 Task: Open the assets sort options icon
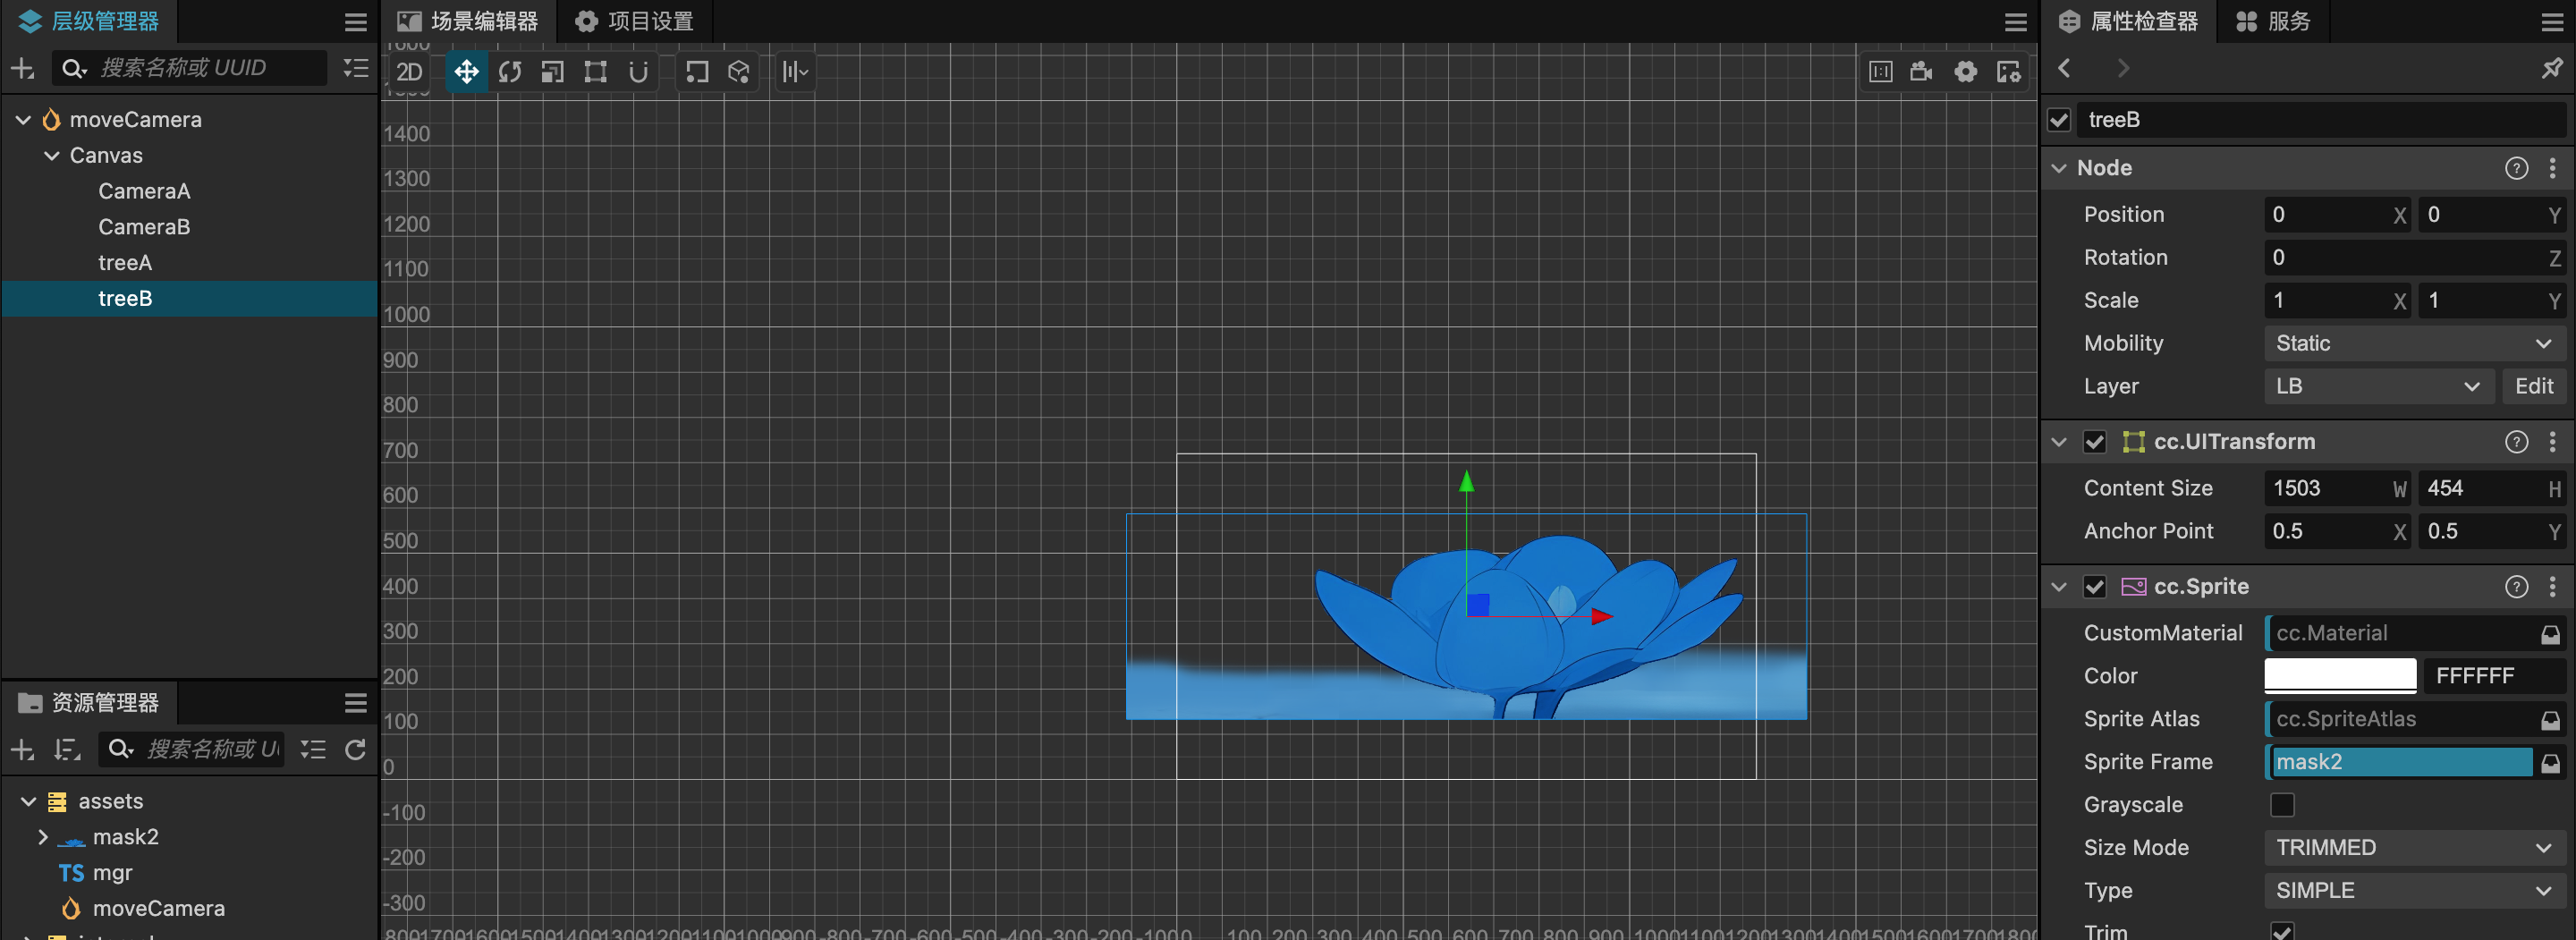click(x=67, y=750)
